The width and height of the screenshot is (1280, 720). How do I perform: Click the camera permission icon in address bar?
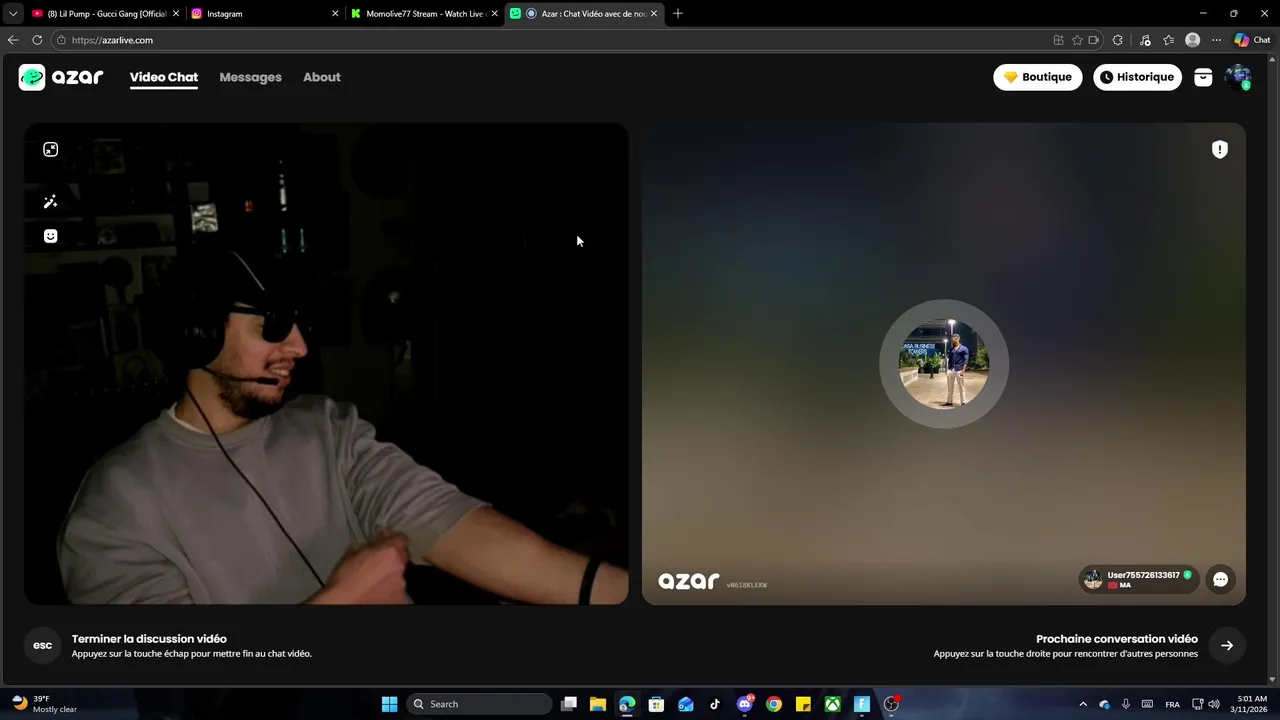pos(1094,40)
